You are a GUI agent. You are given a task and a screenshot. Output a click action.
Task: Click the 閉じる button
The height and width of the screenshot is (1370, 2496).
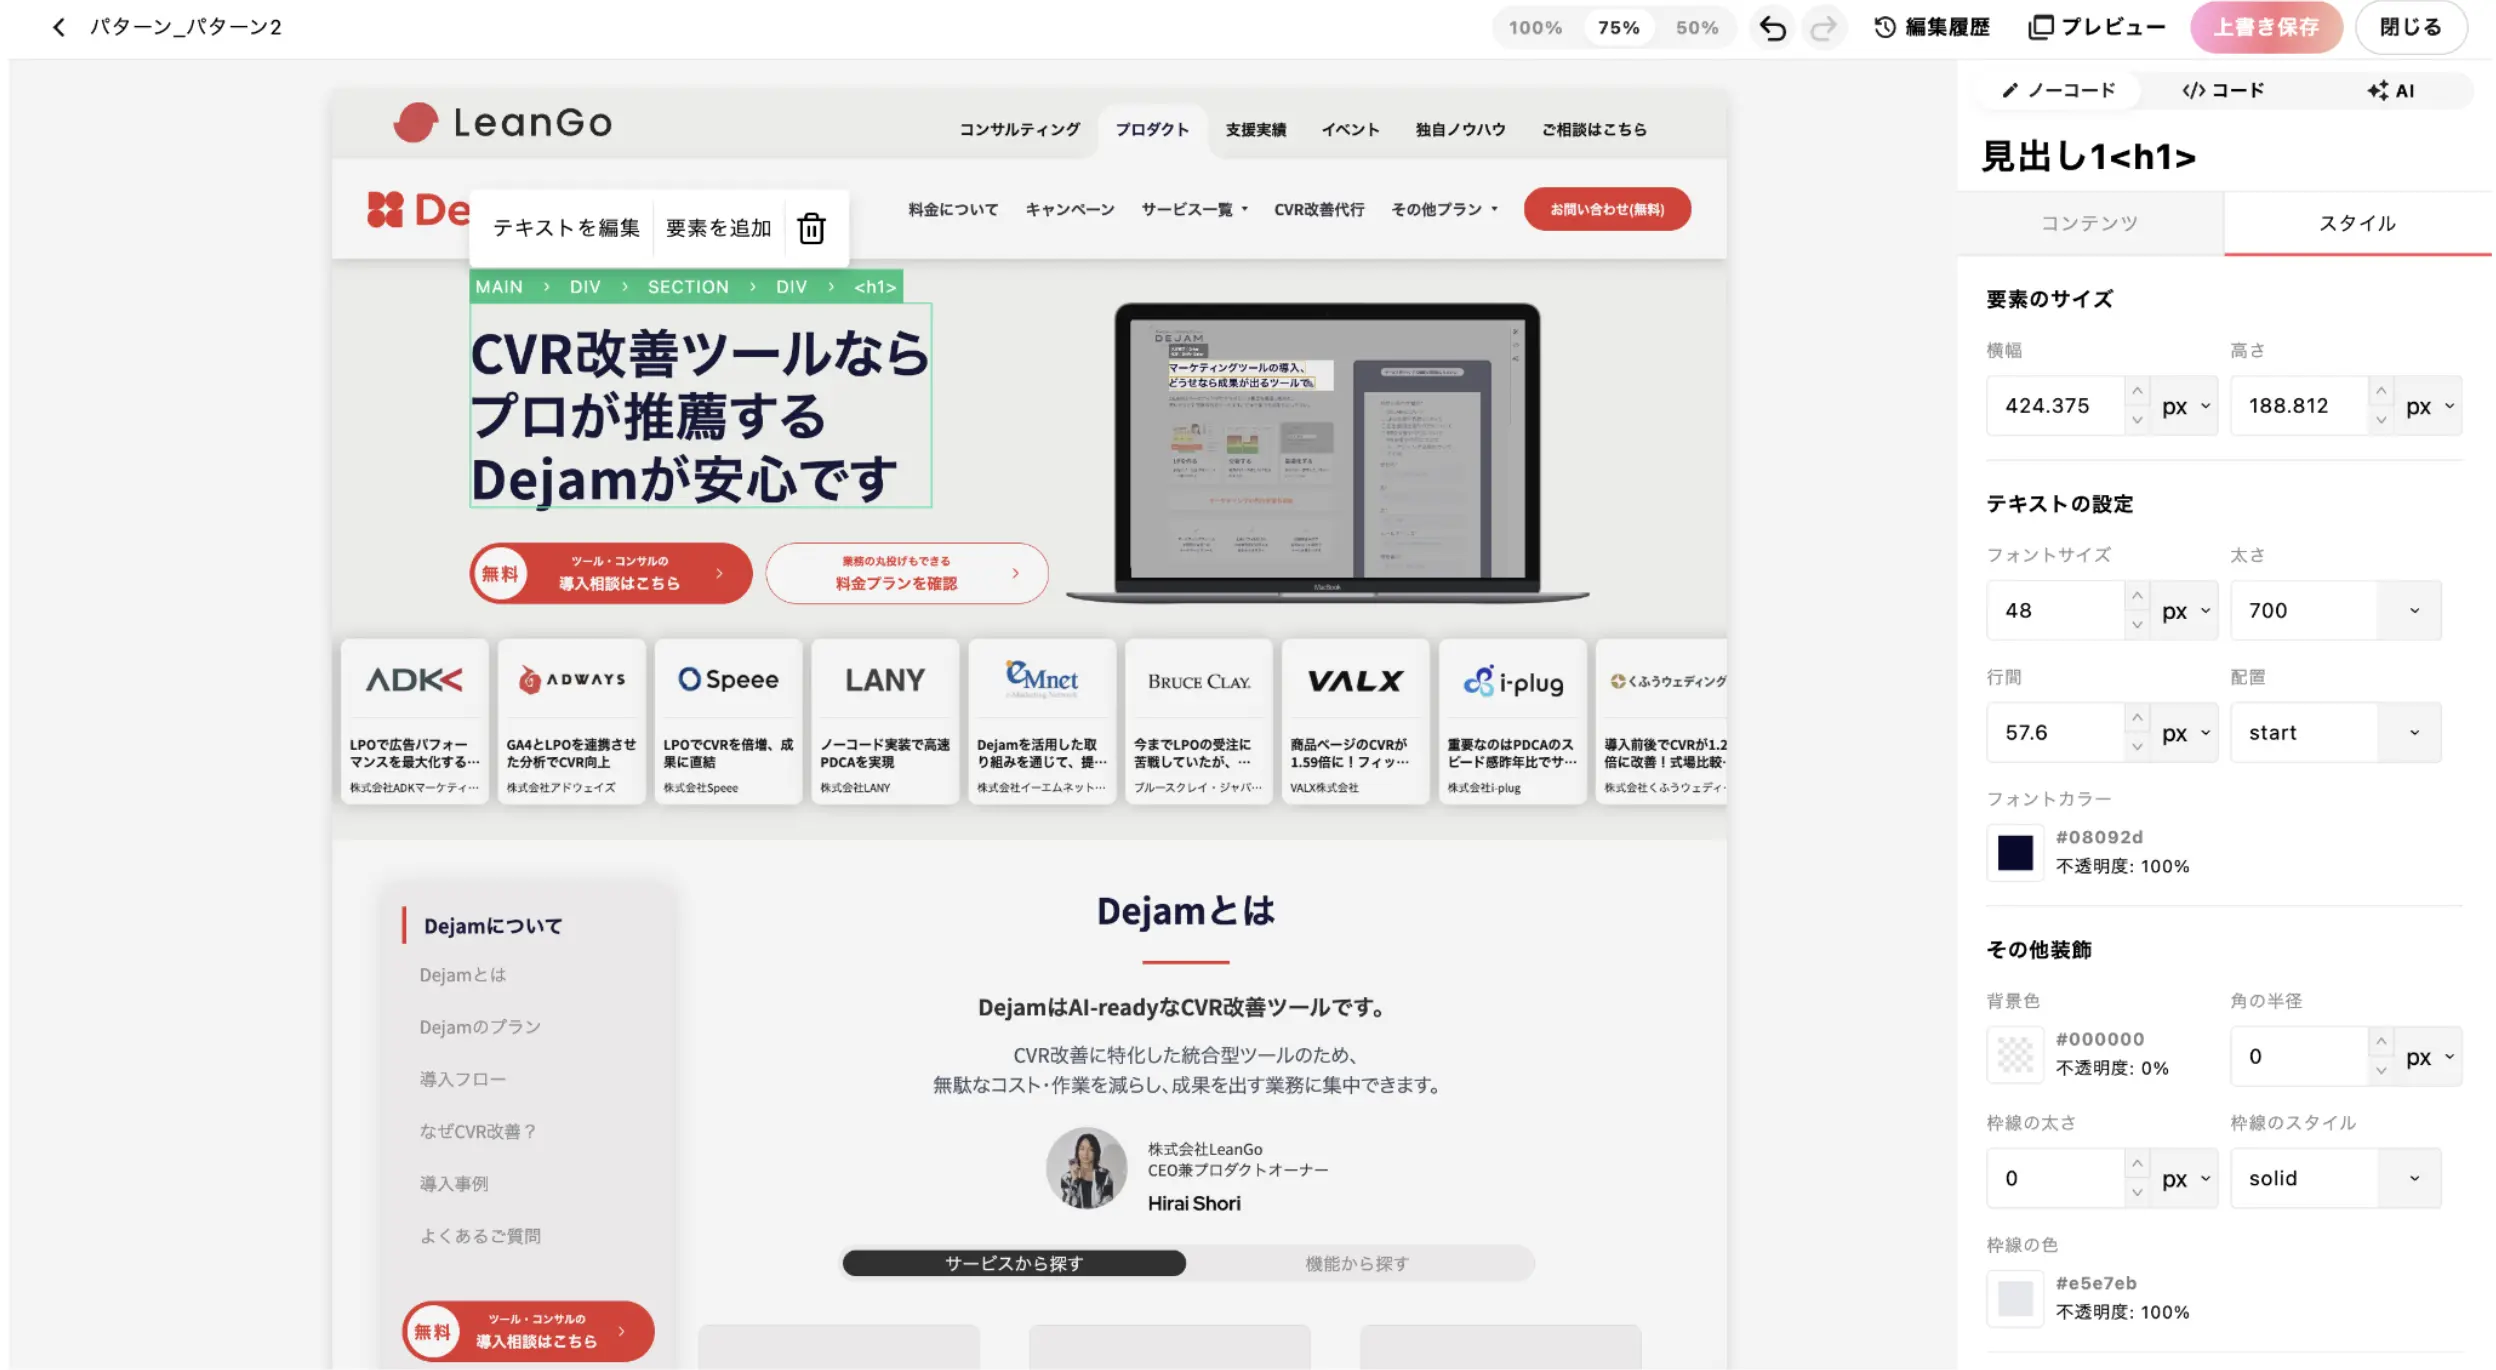(2410, 27)
